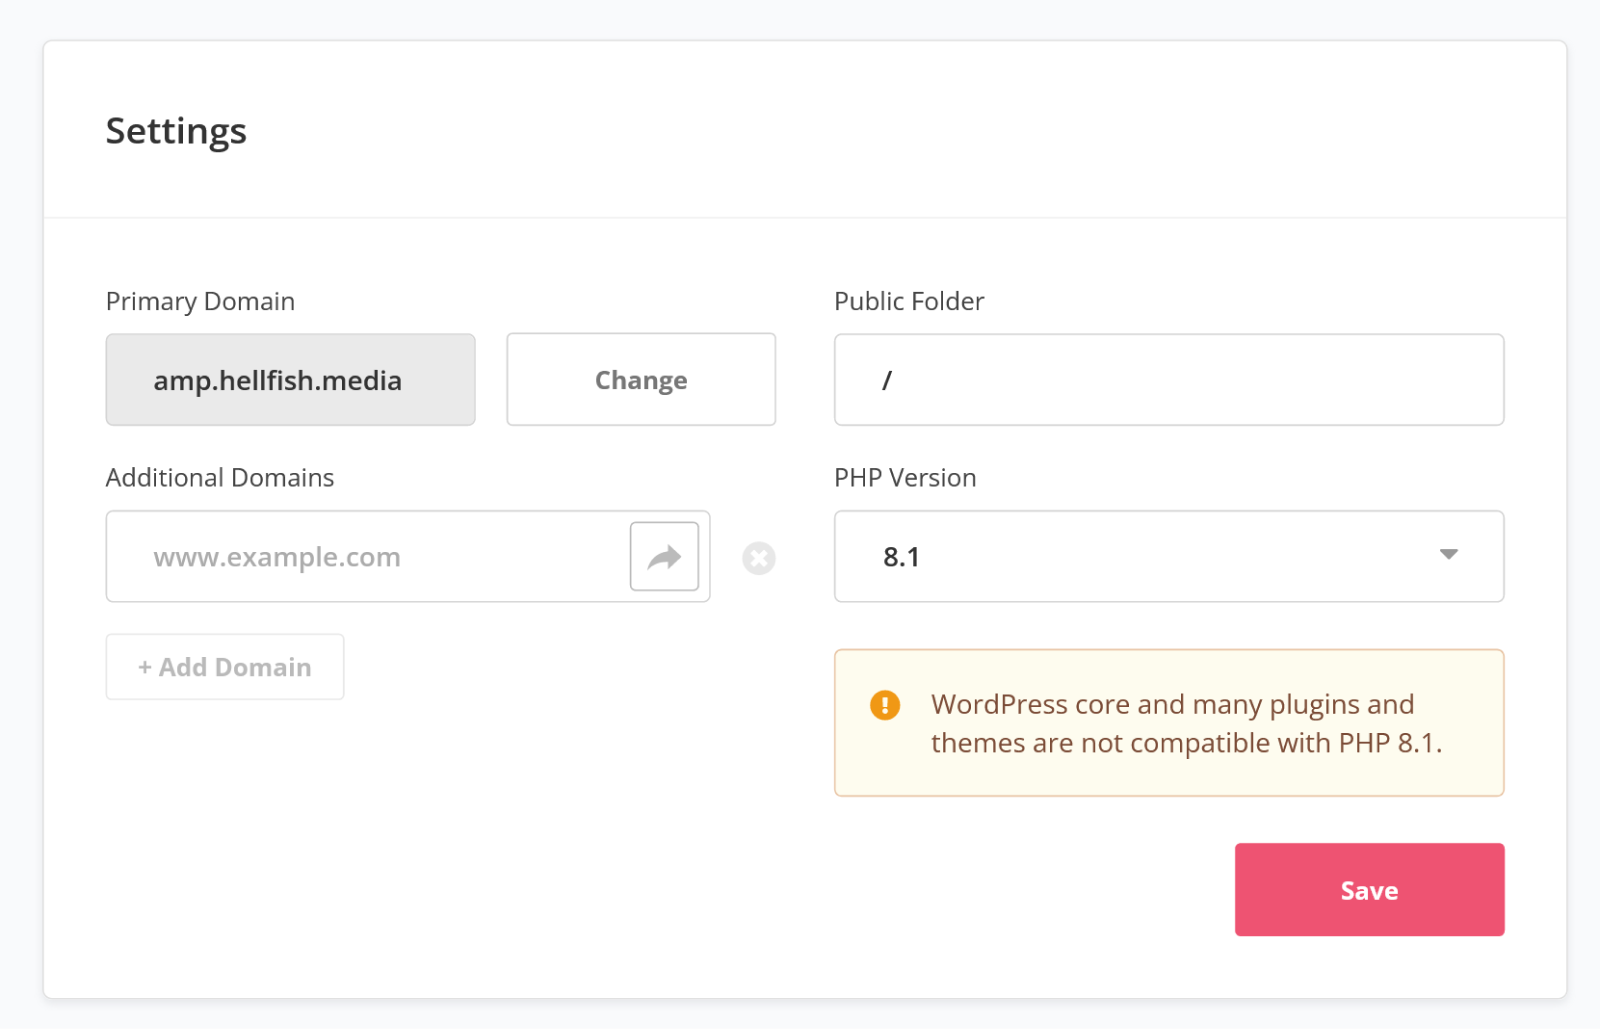
Task: Click the PHP Version label
Action: tap(905, 477)
